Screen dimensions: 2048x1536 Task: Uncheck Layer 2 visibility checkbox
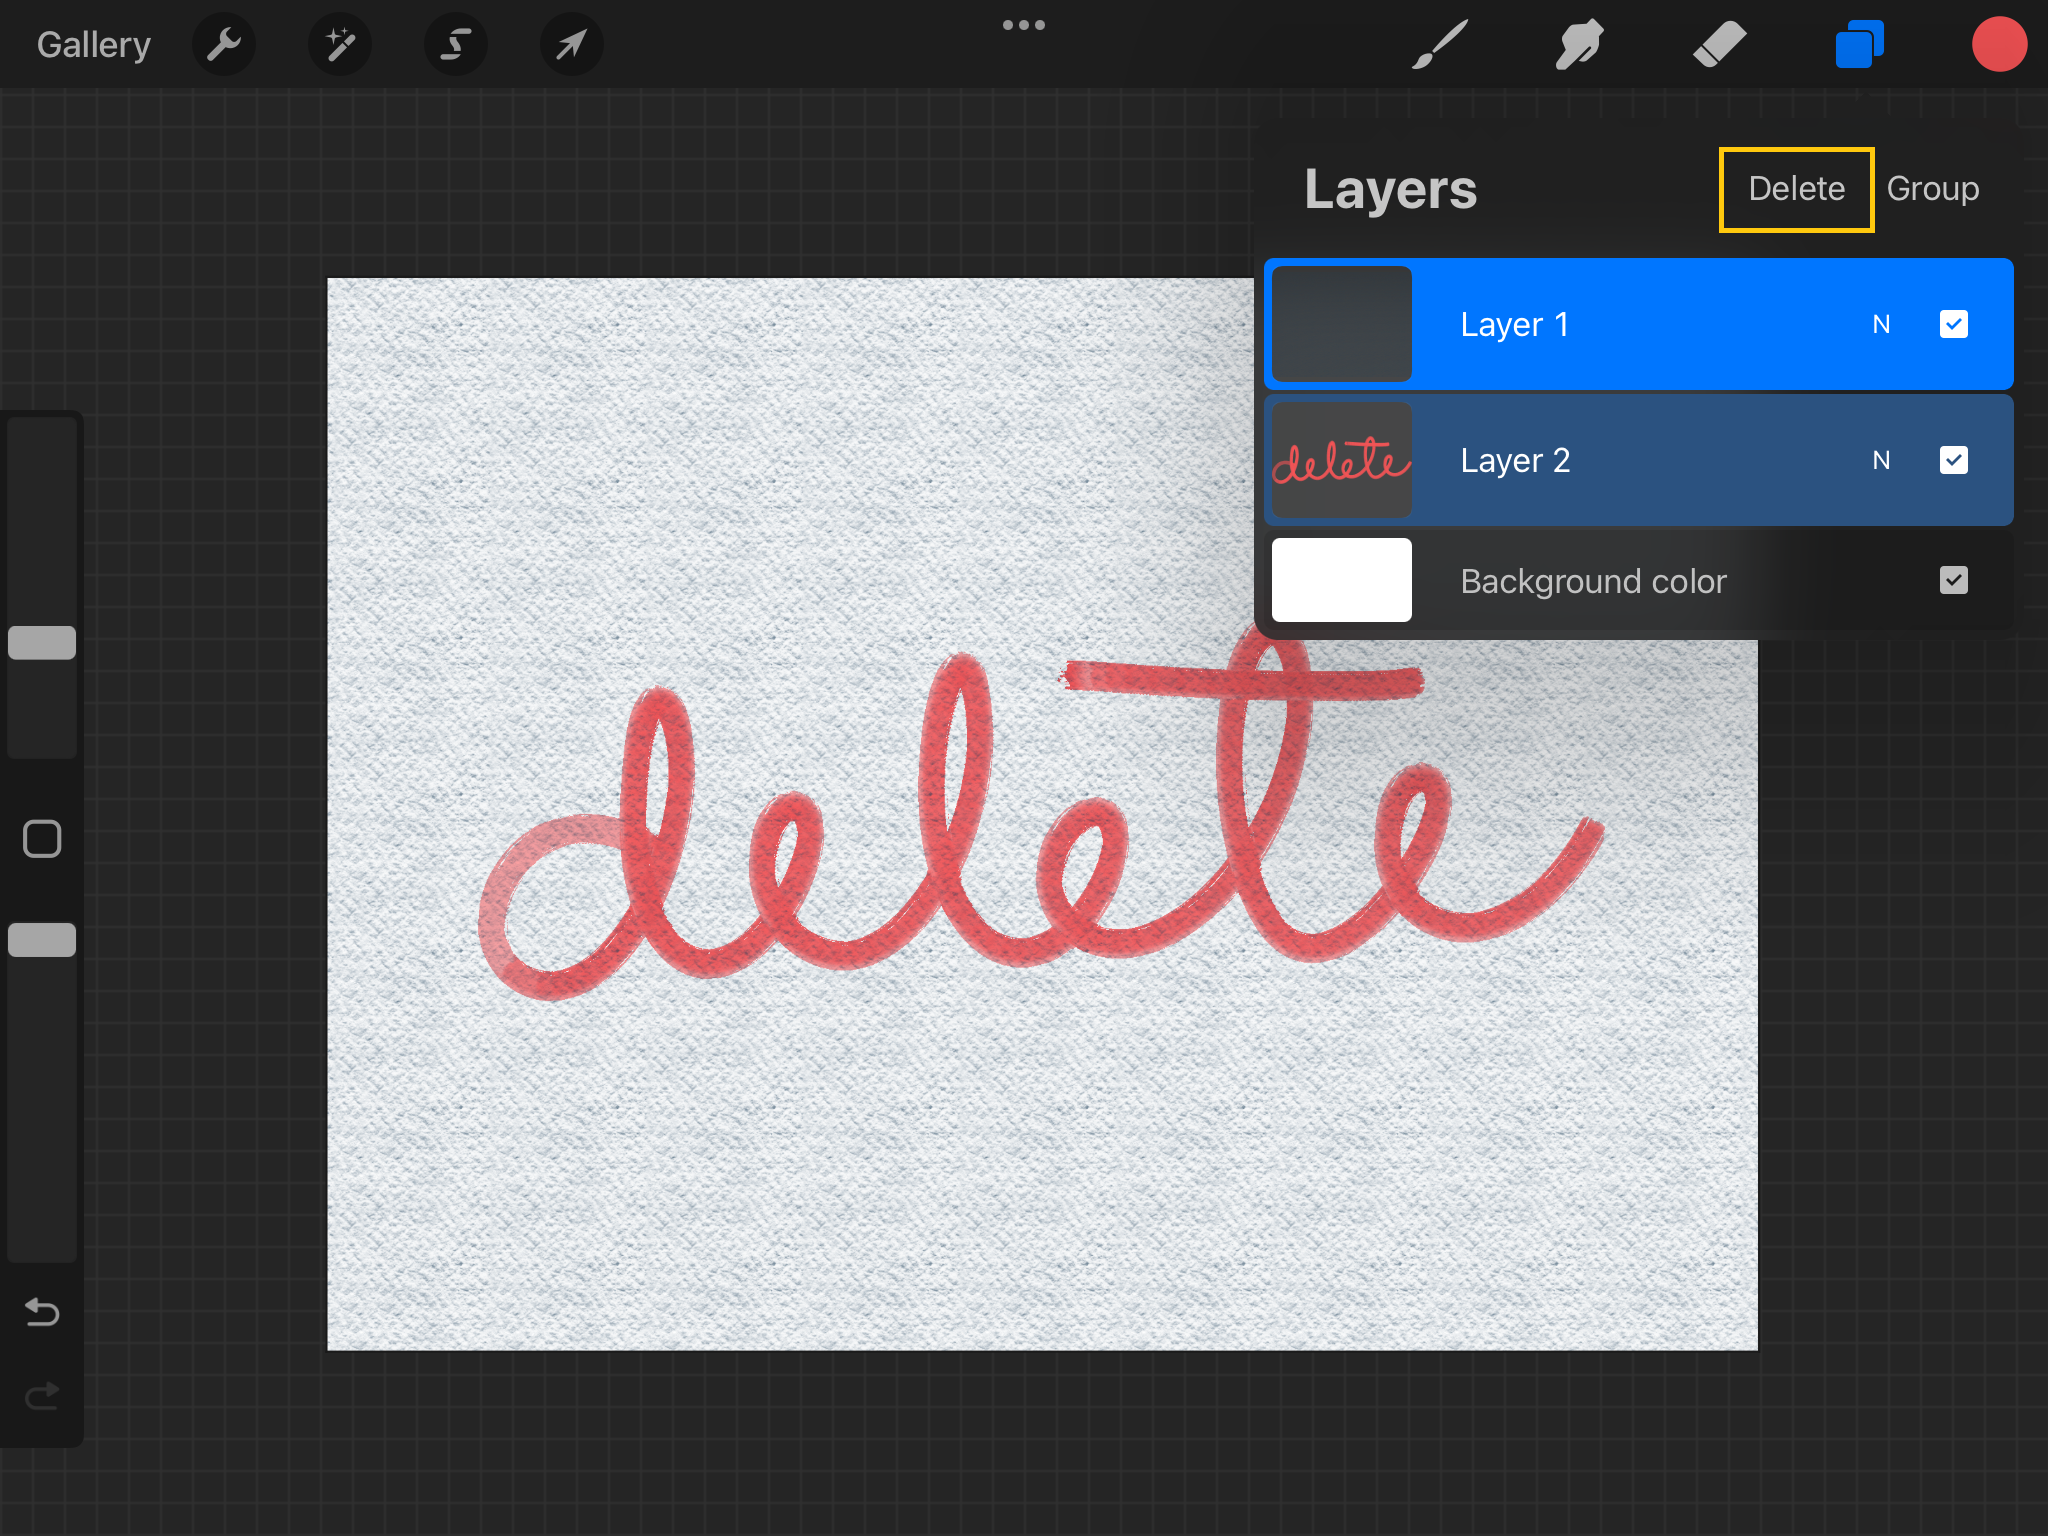click(1953, 460)
